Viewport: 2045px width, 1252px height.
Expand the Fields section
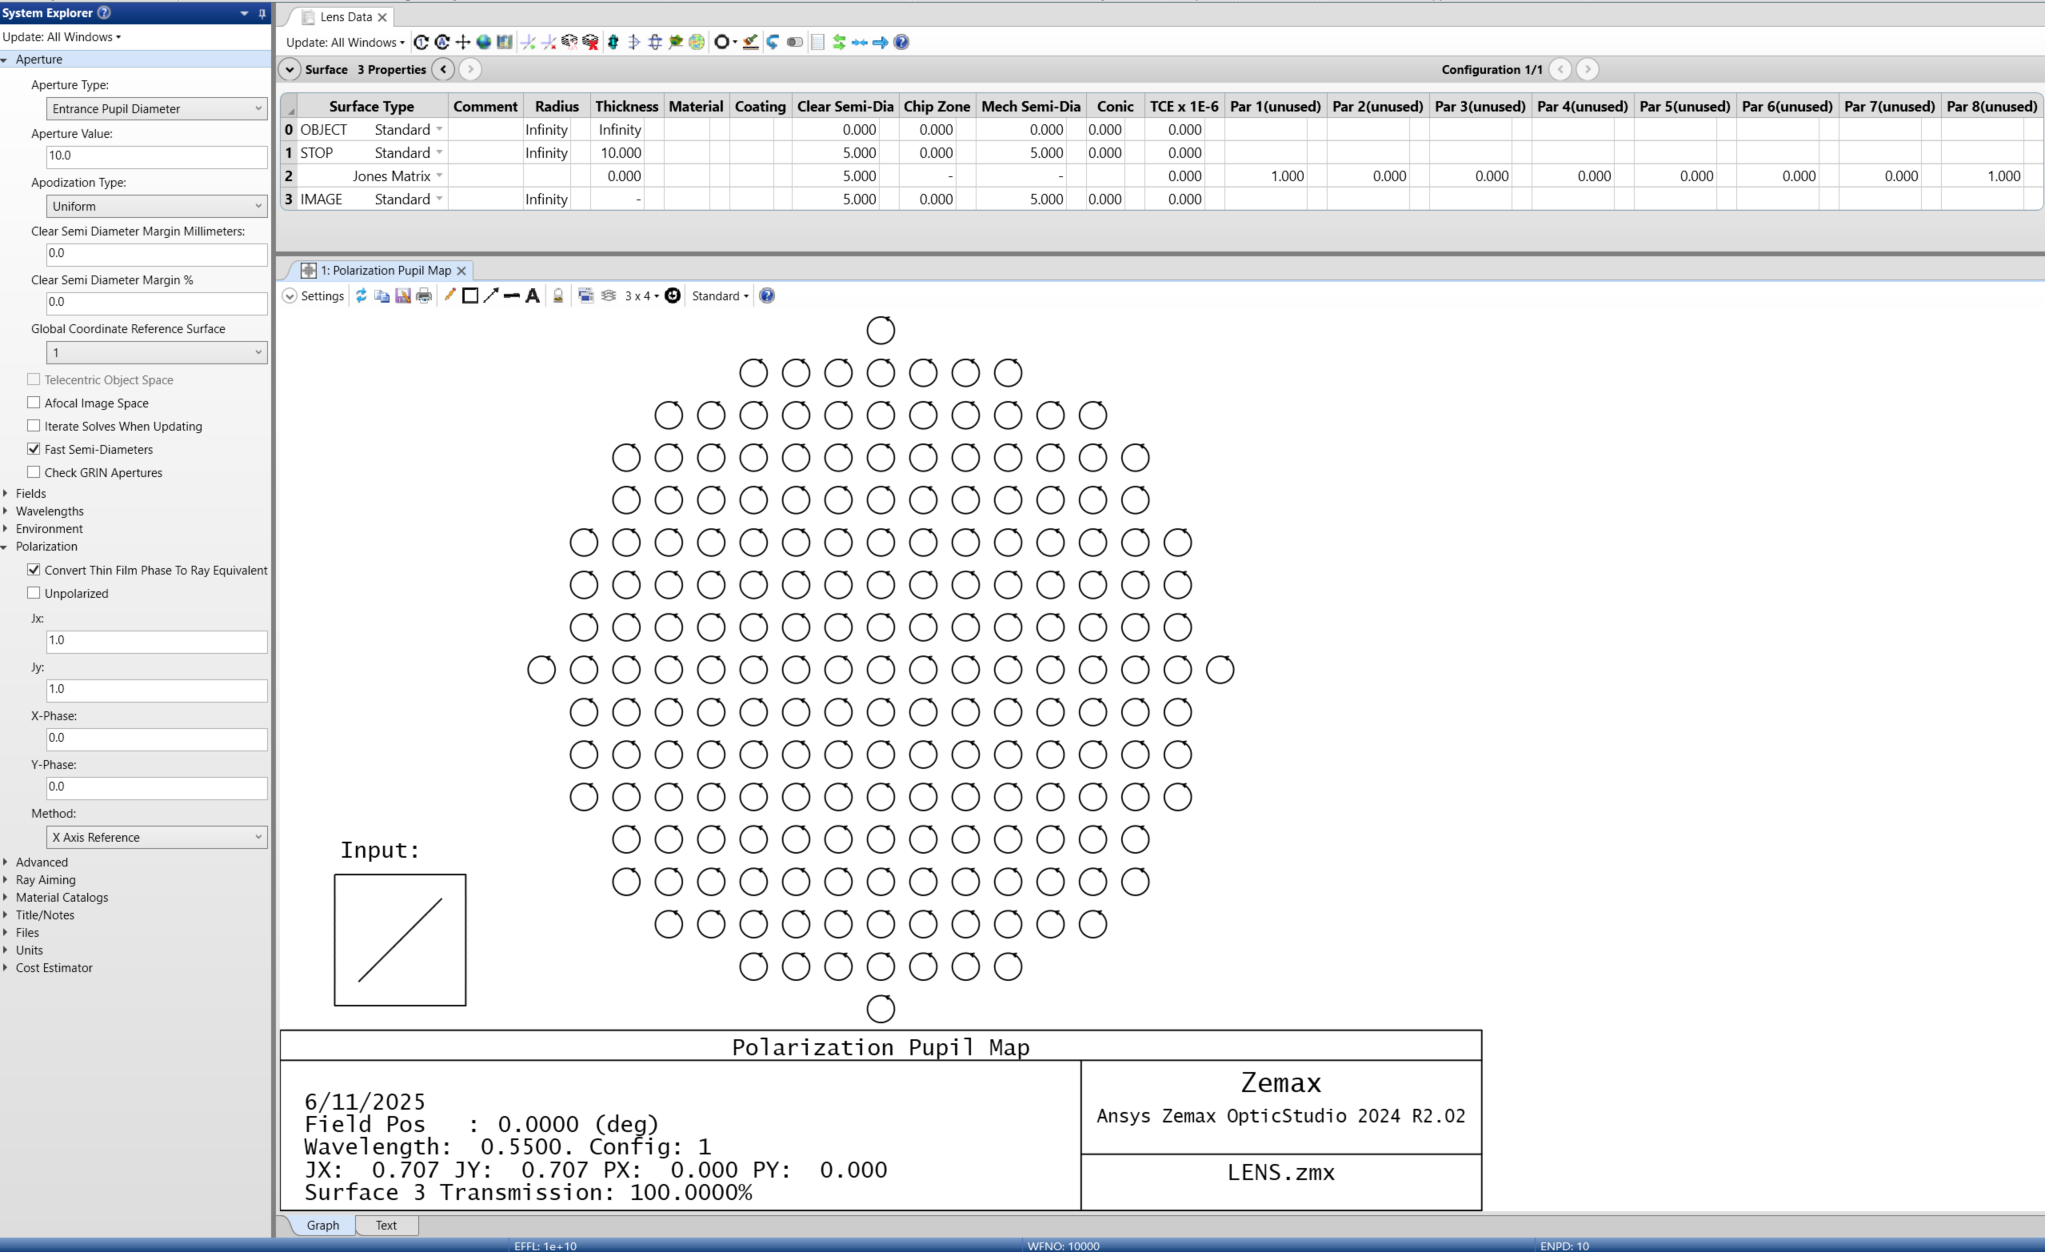click(6, 493)
